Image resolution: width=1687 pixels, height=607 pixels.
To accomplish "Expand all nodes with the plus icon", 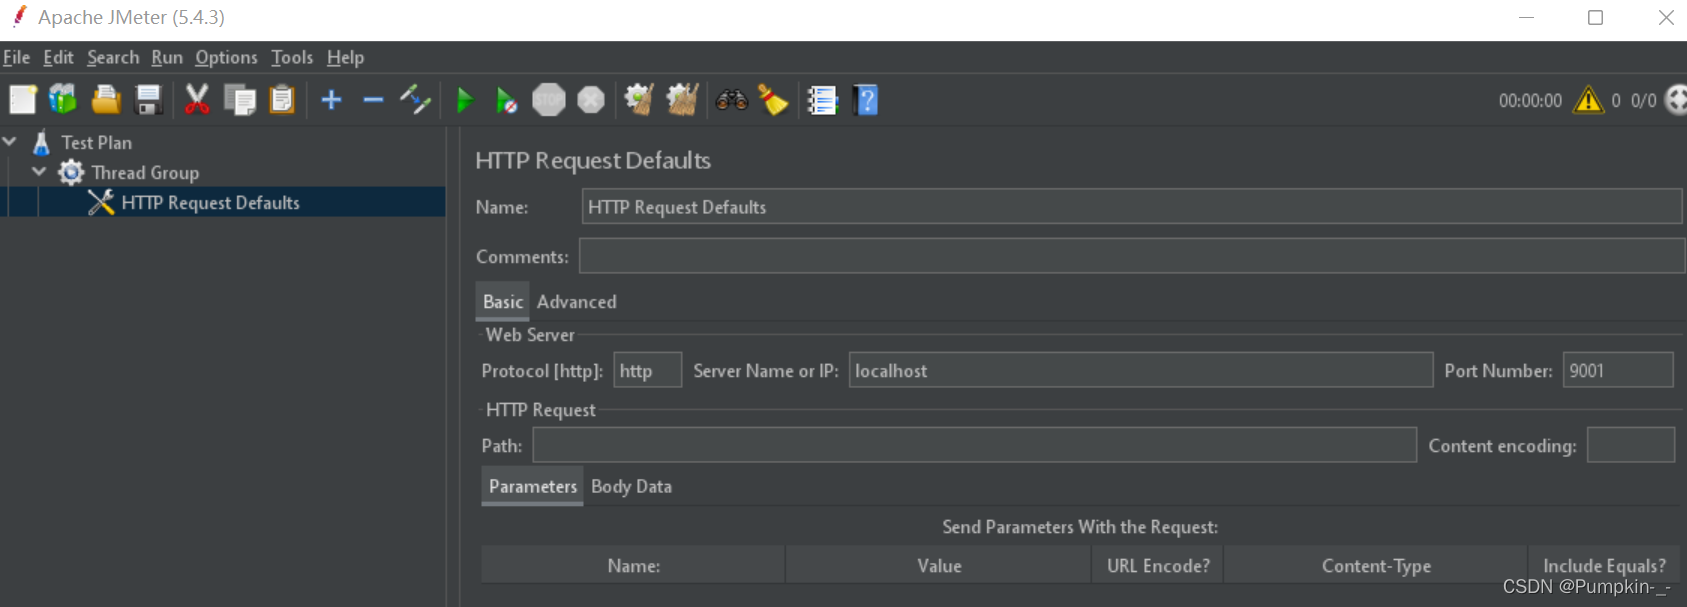I will click(332, 100).
